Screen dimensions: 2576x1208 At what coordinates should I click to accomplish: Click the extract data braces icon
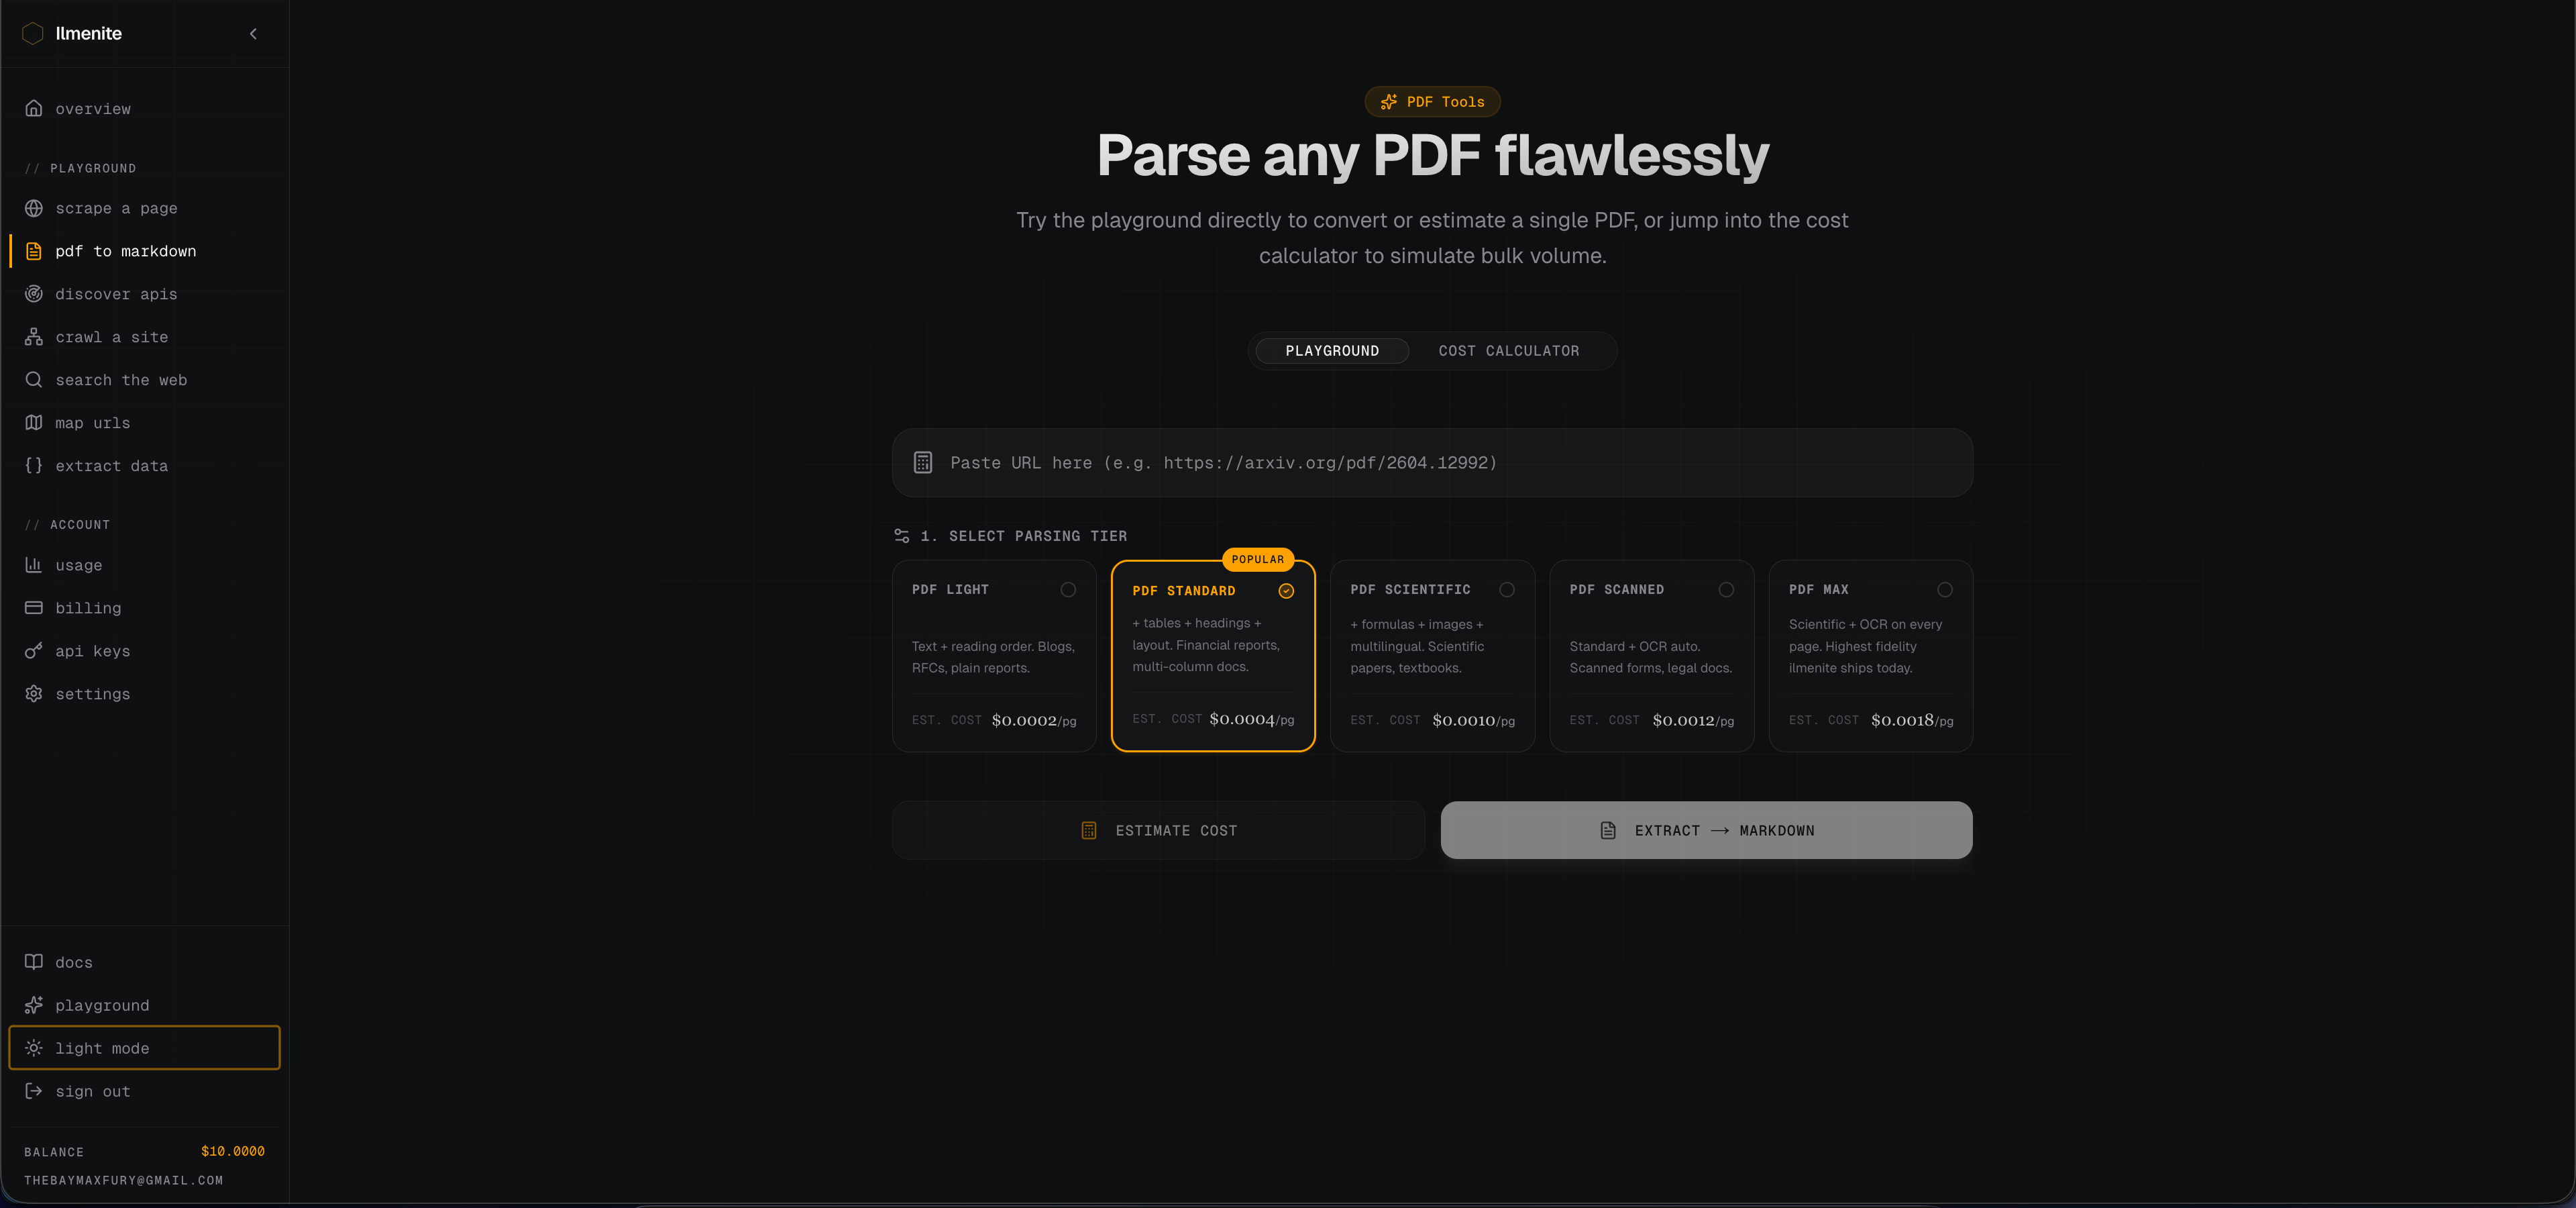pos(33,465)
